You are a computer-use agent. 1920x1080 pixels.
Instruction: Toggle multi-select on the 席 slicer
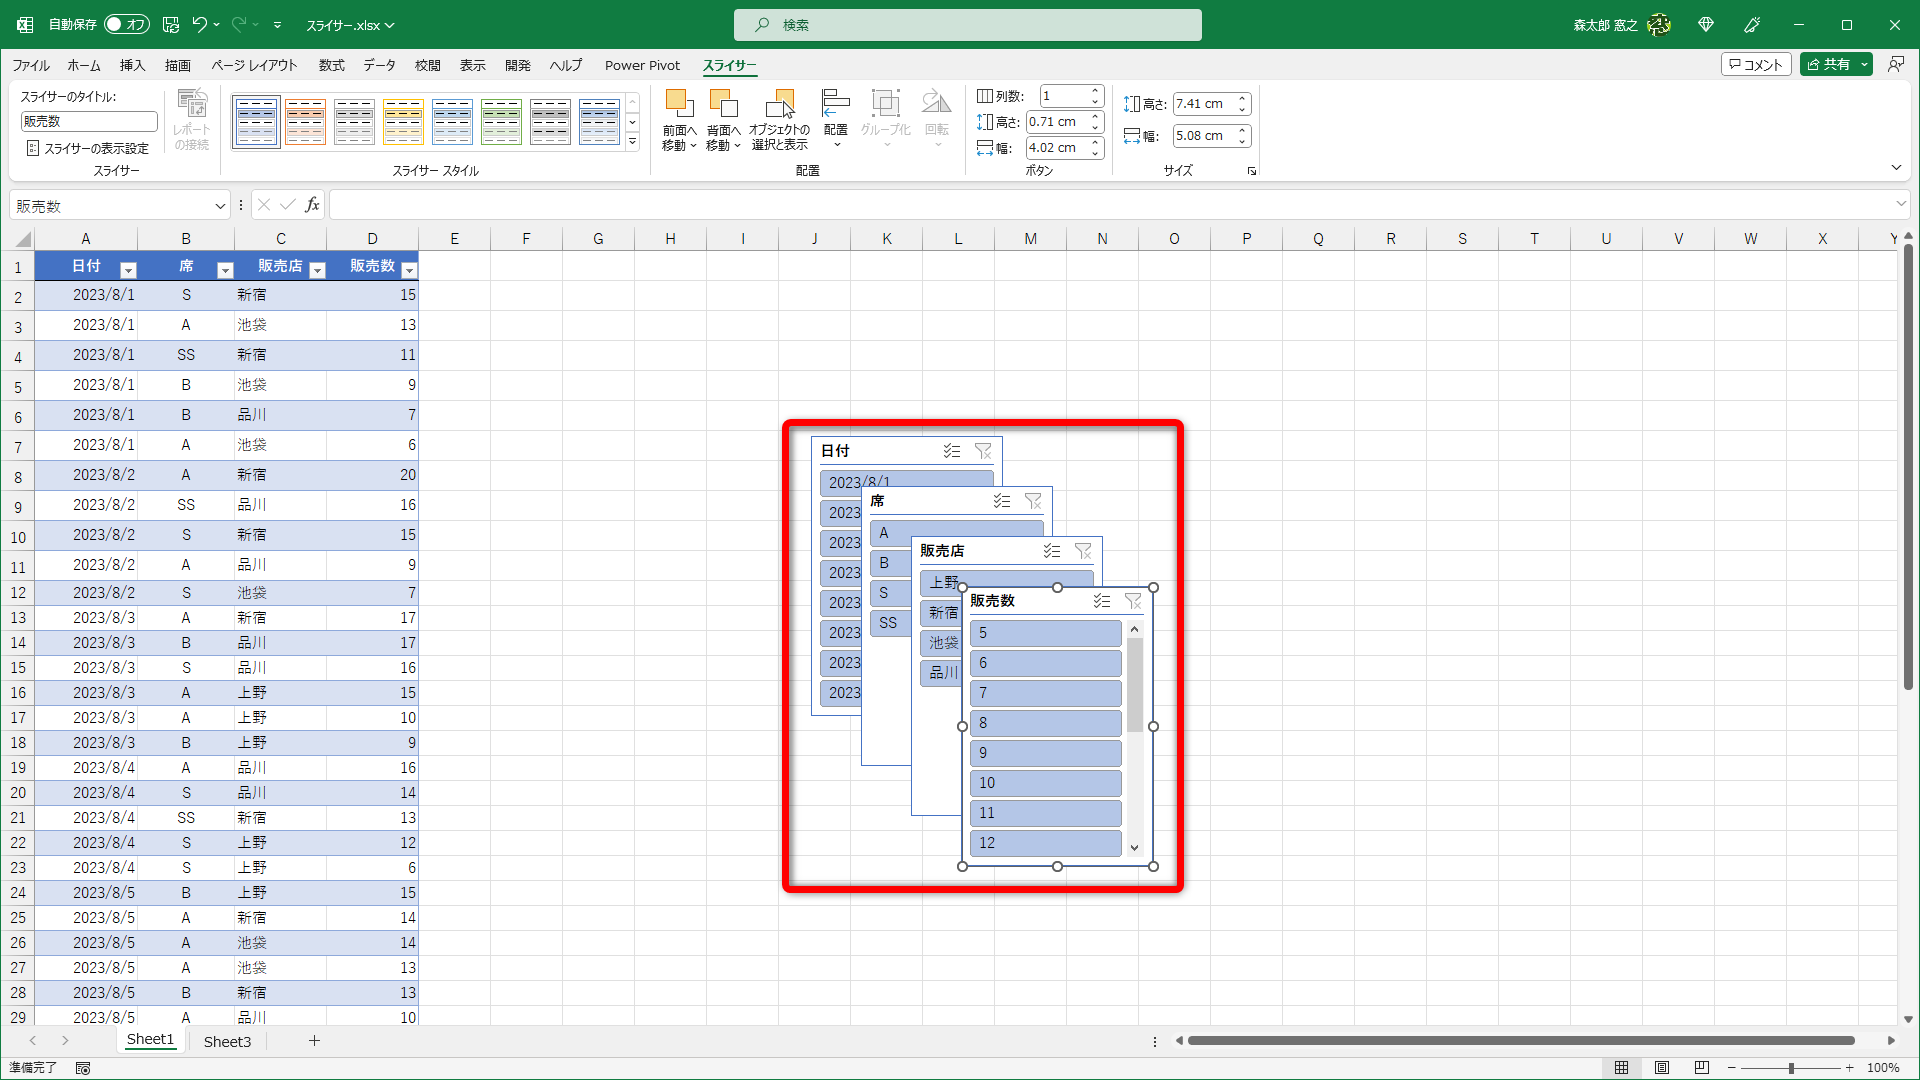[x=1002, y=501]
